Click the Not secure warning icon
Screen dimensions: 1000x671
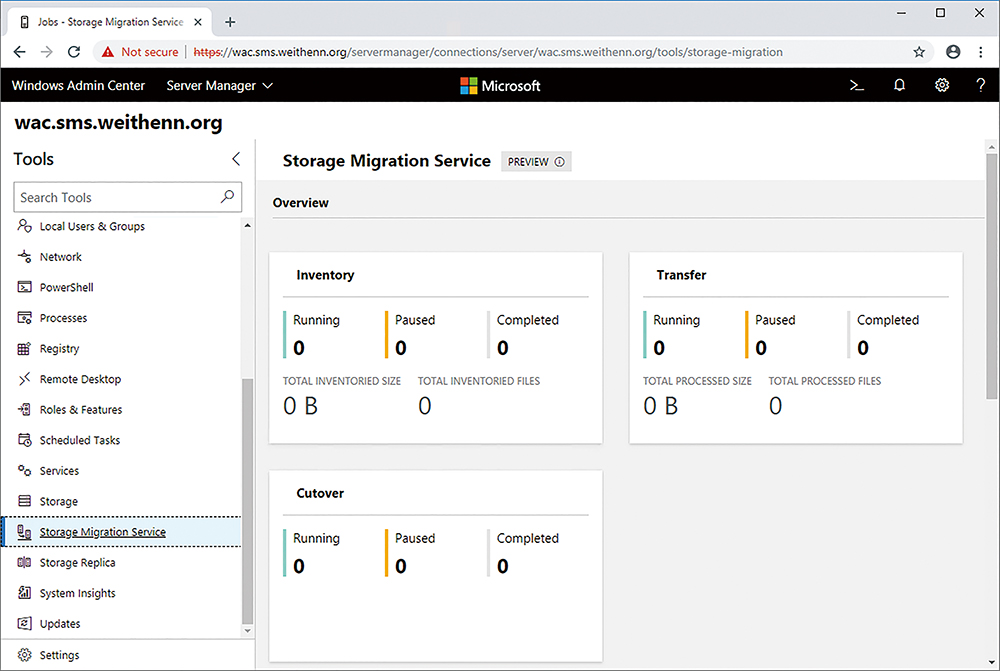pyautogui.click(x=108, y=52)
